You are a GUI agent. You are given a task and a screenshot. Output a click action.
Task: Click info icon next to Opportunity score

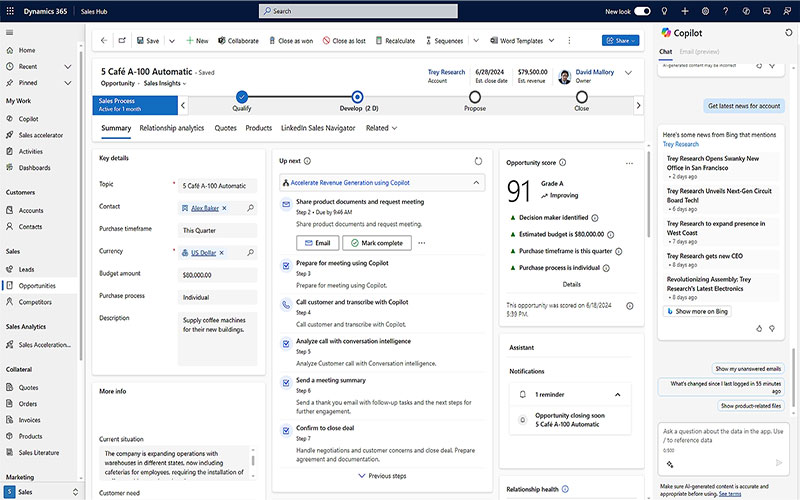tap(562, 163)
